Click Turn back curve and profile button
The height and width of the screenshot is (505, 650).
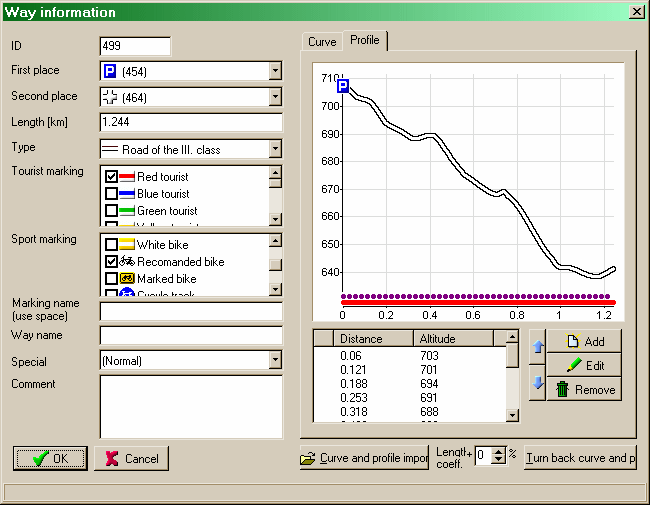click(x=581, y=458)
